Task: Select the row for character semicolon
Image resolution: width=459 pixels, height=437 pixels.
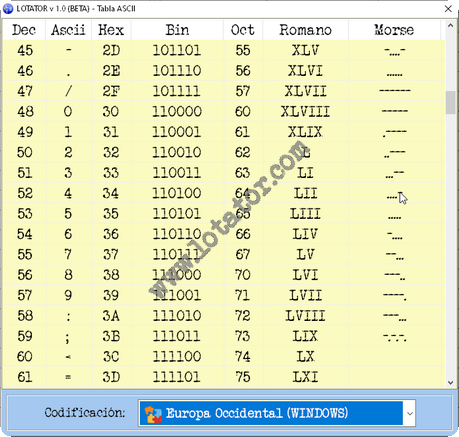Action: click(224, 336)
